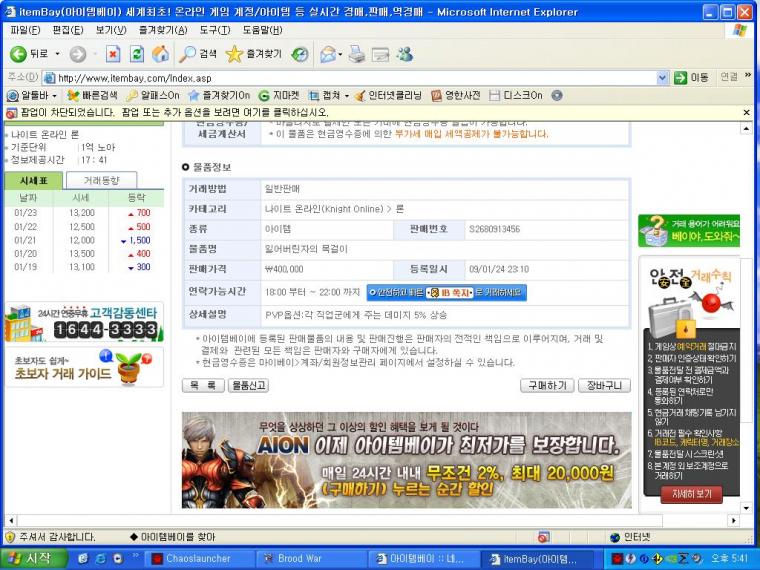
Task: Open the 지마켓 shortcut
Action: [279, 95]
